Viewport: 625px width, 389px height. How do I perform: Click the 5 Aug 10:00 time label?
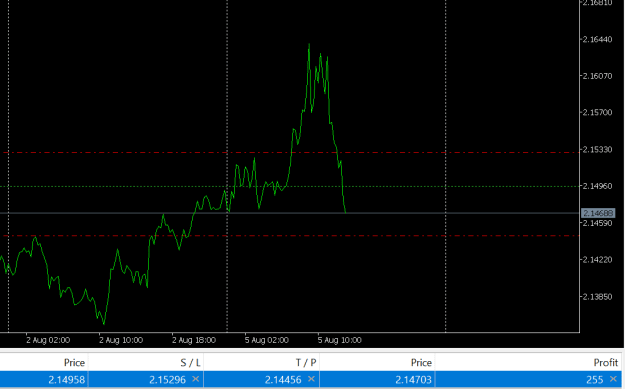click(x=340, y=340)
